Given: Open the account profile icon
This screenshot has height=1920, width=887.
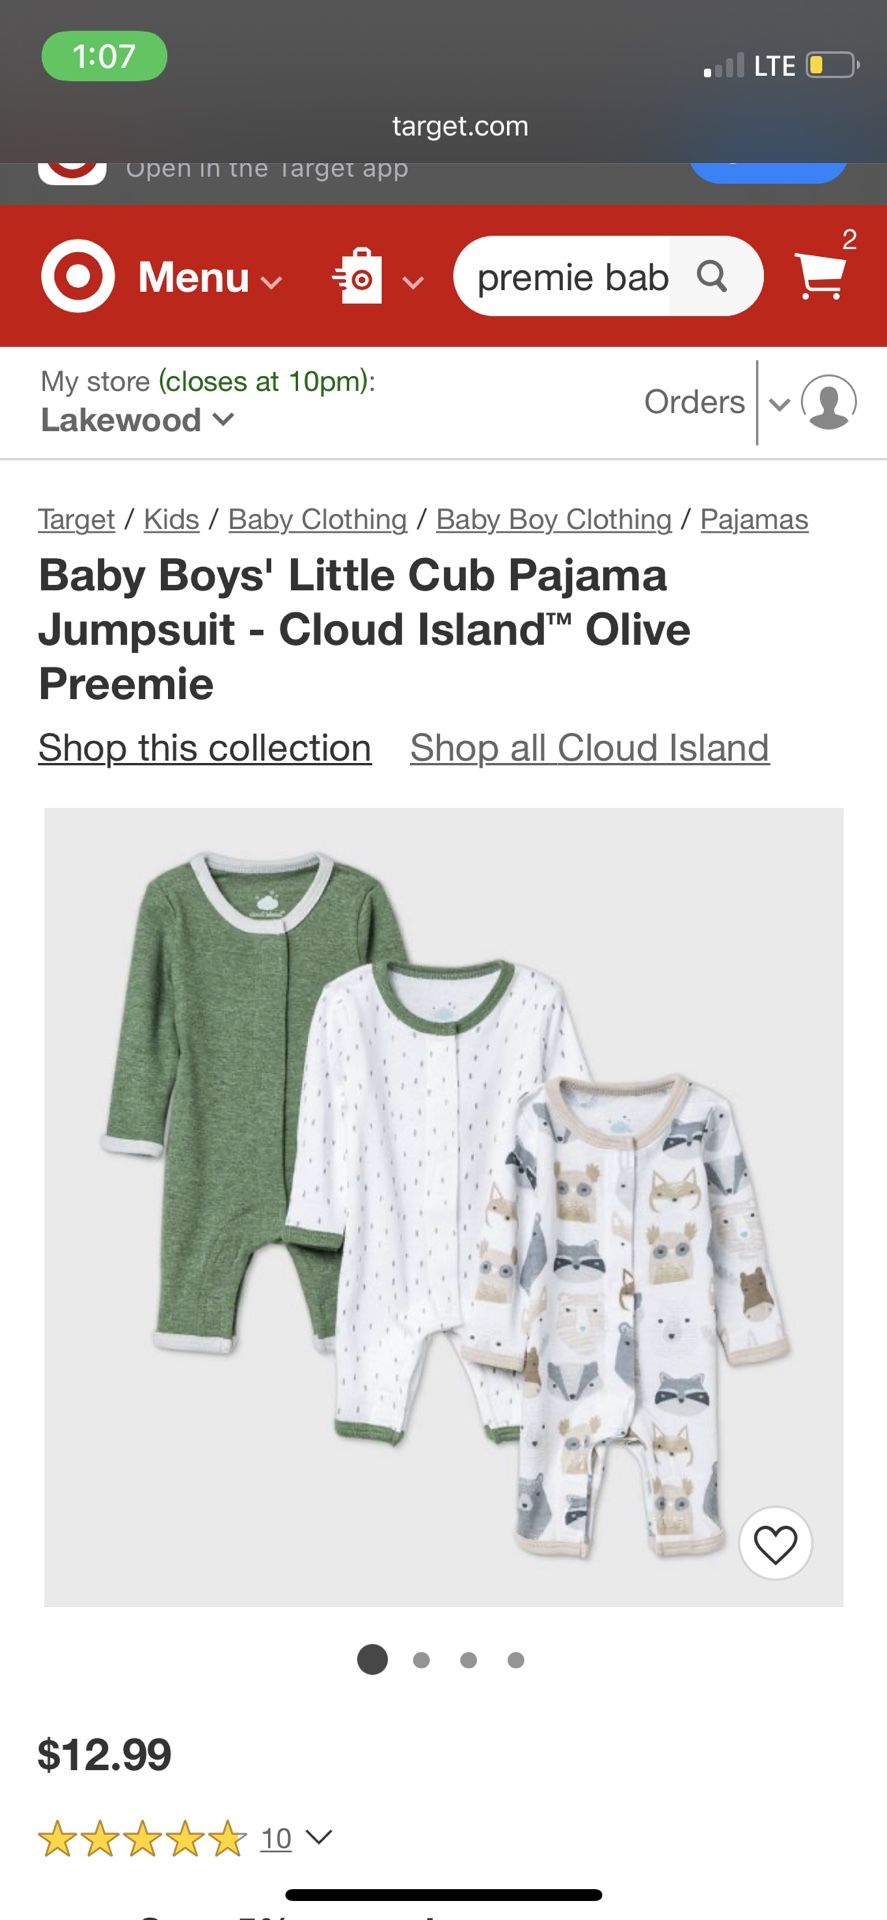Looking at the screenshot, I should coord(829,402).
